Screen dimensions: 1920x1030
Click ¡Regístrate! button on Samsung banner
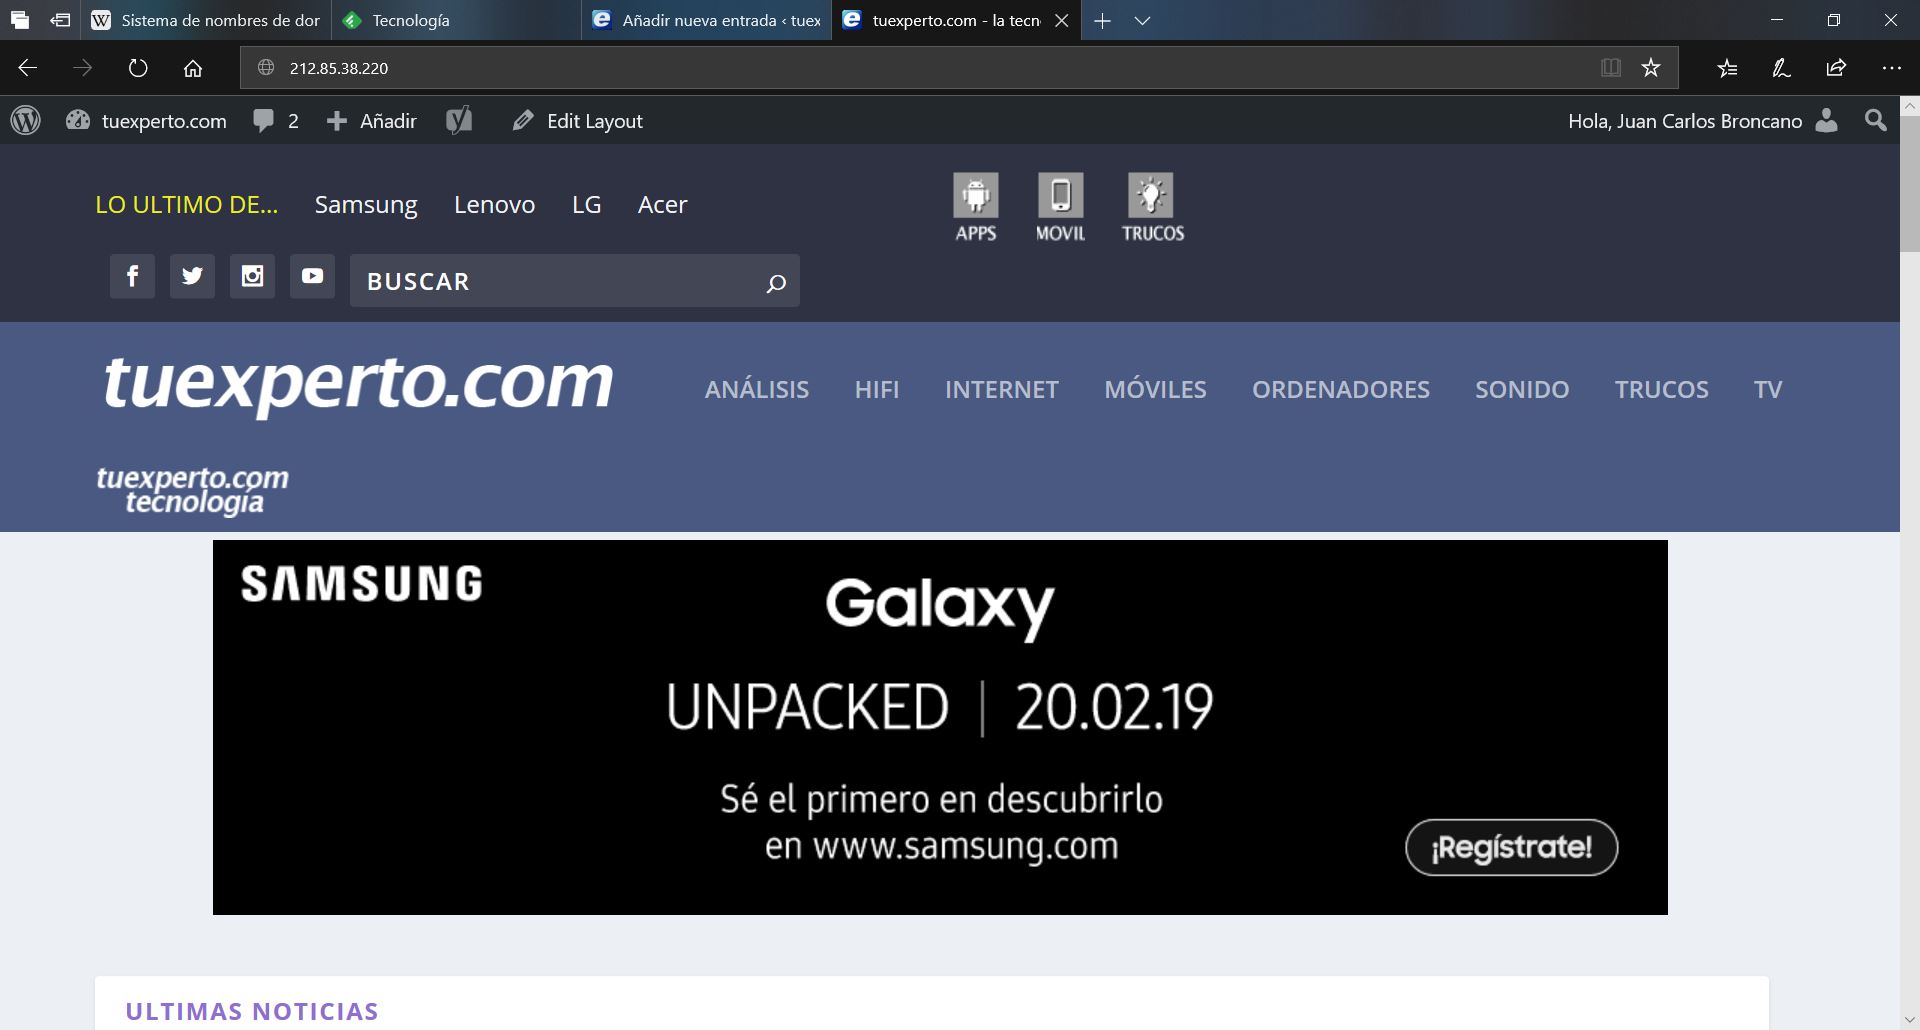(x=1511, y=848)
